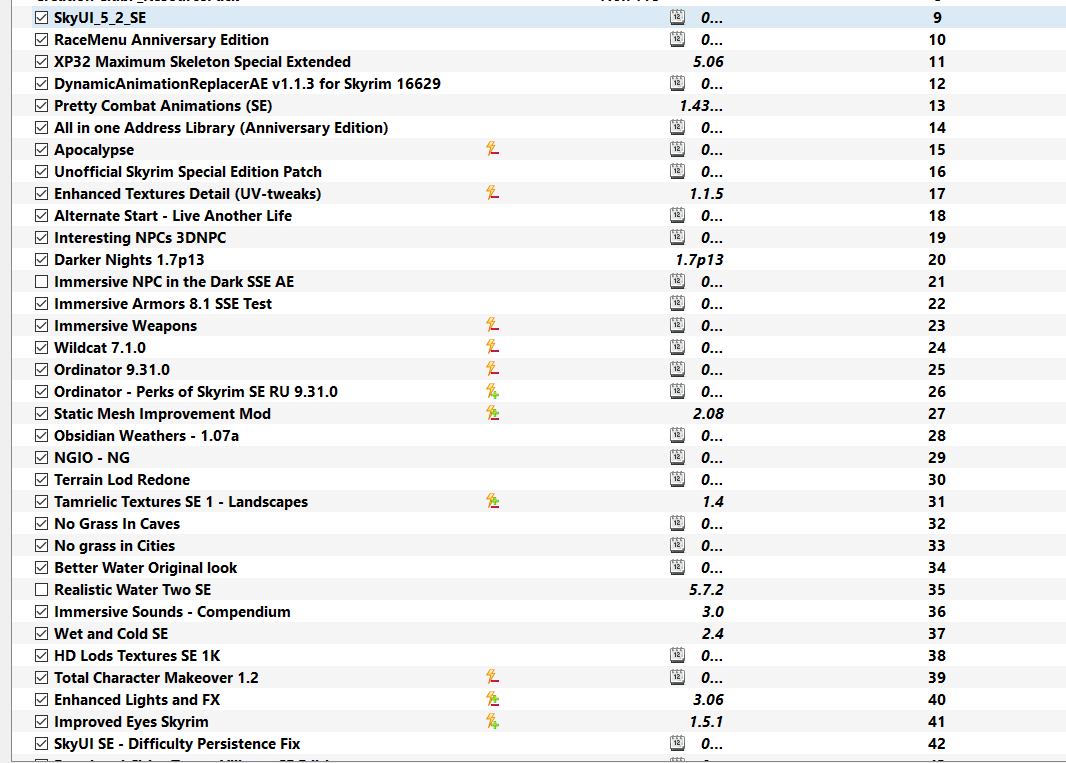Click the conflict flag for Enhanced Textures Detail
The width and height of the screenshot is (1066, 763).
coord(493,193)
